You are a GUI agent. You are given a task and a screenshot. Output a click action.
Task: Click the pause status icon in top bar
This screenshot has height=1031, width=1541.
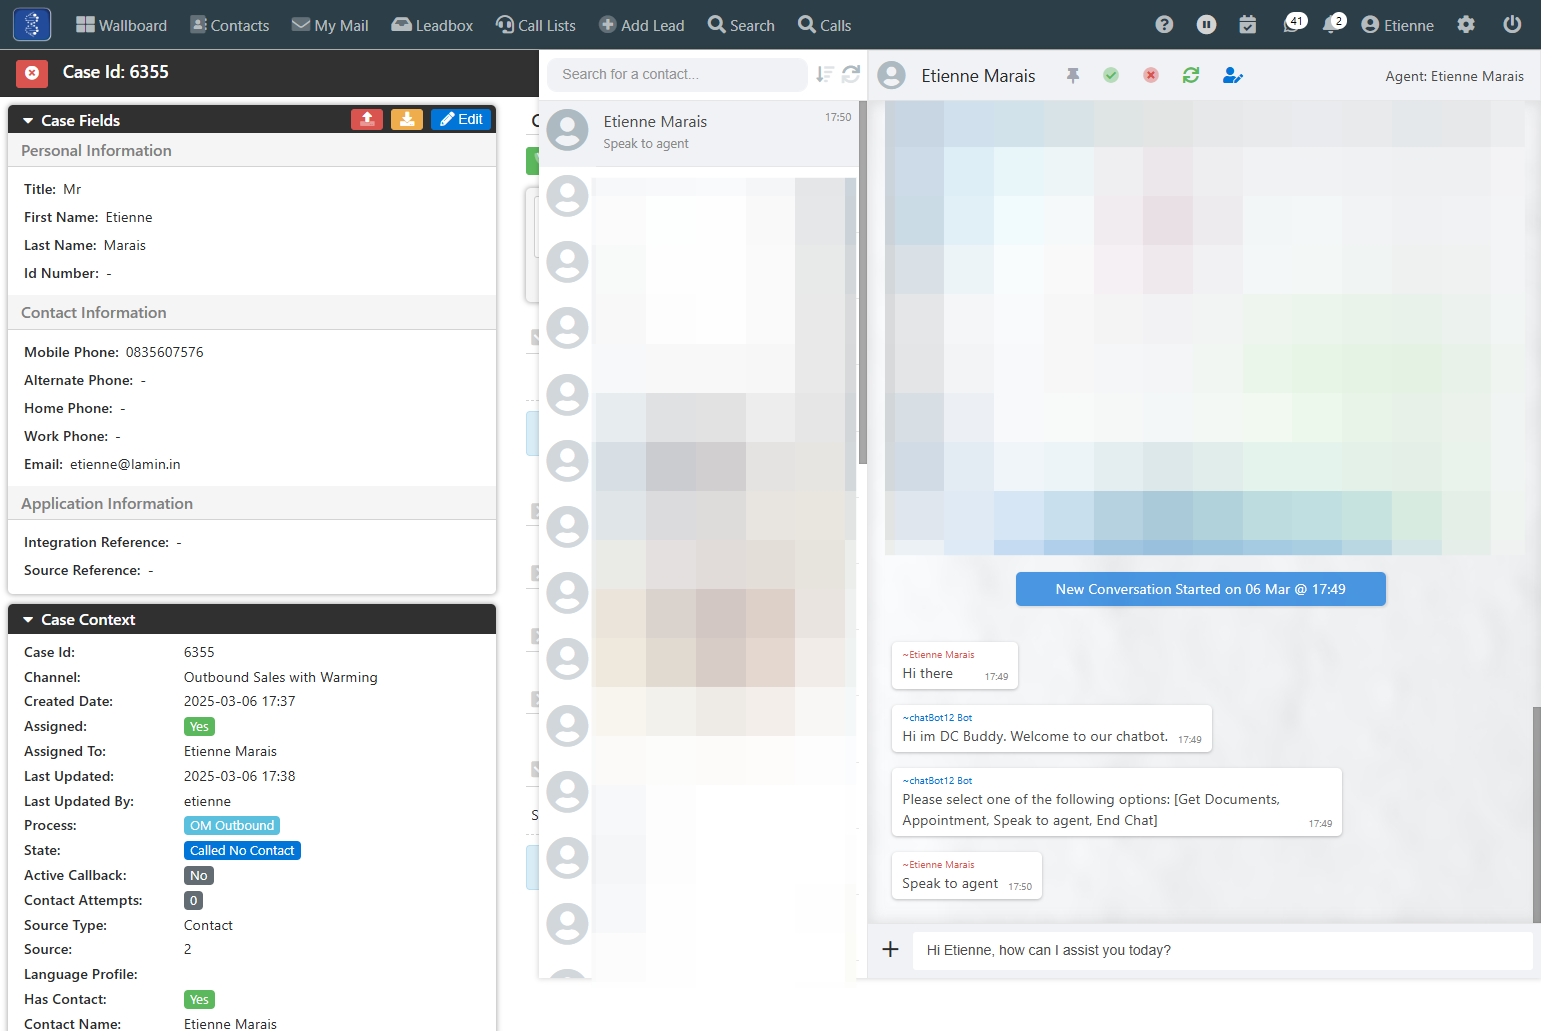pyautogui.click(x=1207, y=25)
